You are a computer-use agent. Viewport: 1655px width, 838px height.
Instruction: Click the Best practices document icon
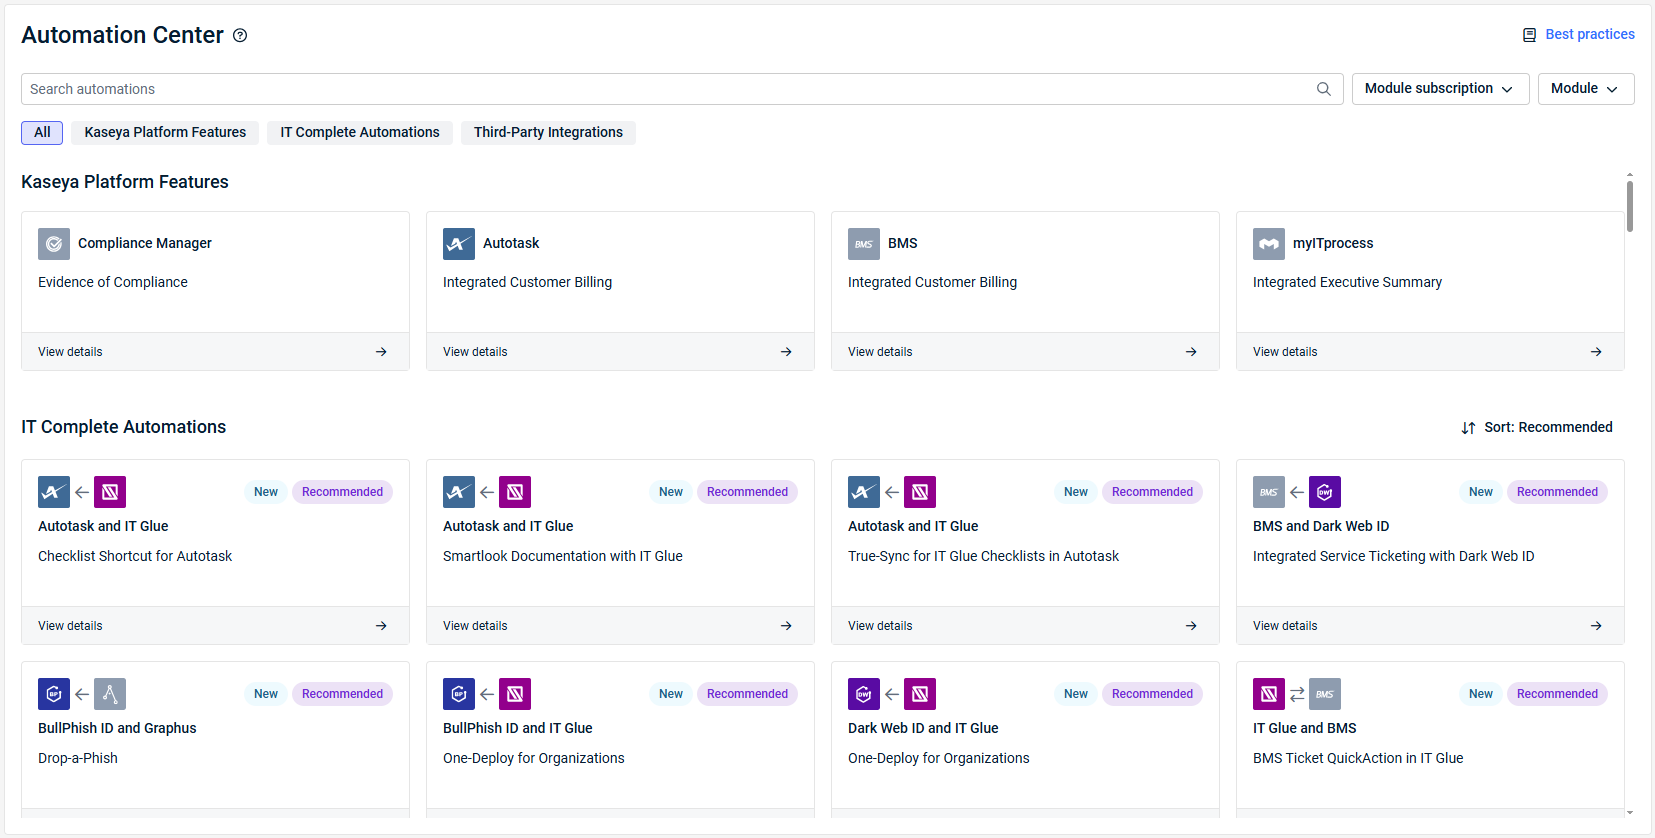(1529, 35)
